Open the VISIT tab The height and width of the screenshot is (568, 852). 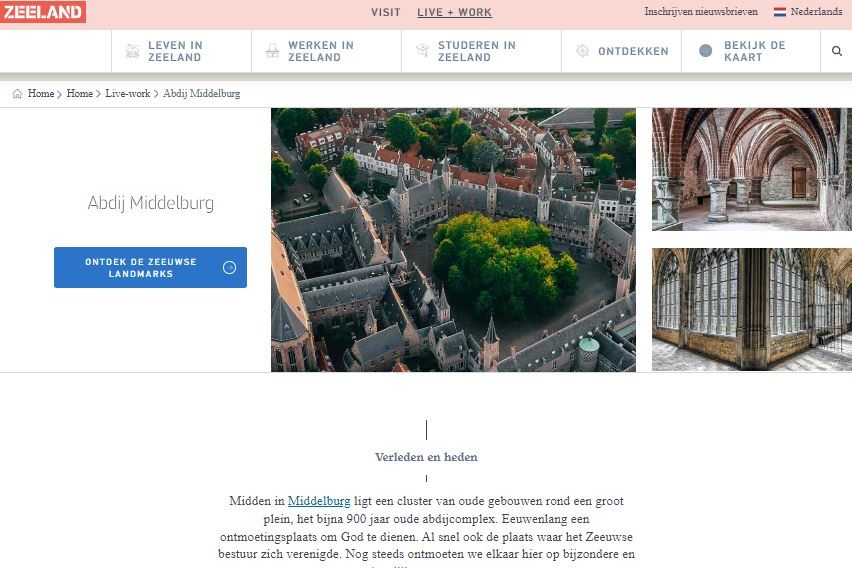click(x=386, y=13)
